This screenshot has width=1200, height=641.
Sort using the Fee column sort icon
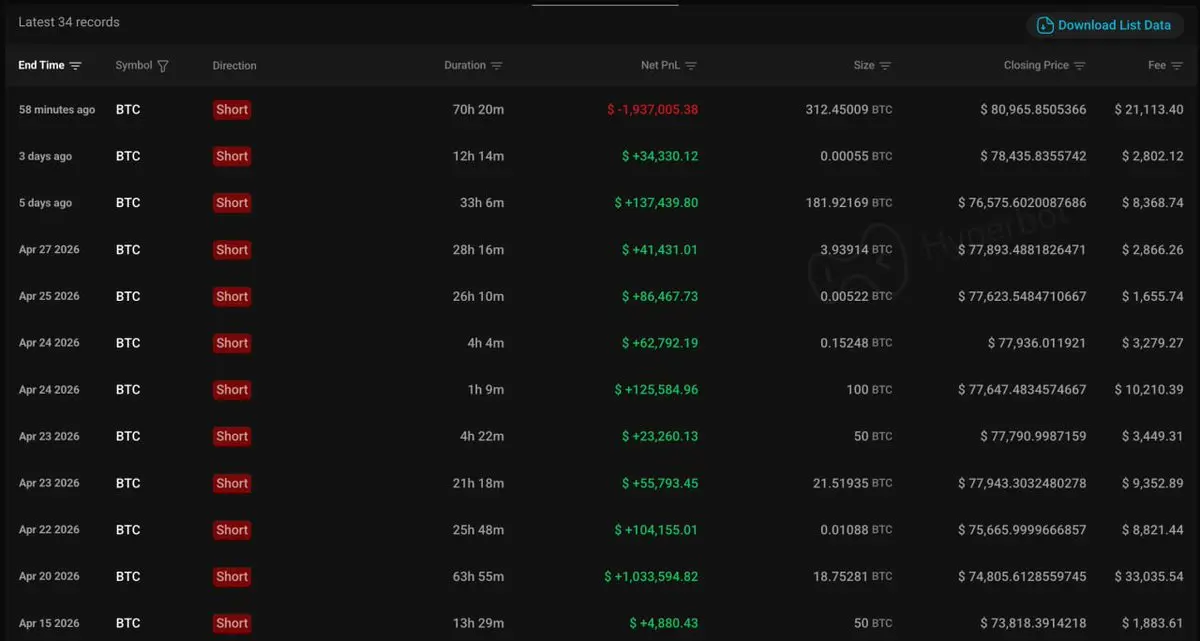coord(1177,66)
